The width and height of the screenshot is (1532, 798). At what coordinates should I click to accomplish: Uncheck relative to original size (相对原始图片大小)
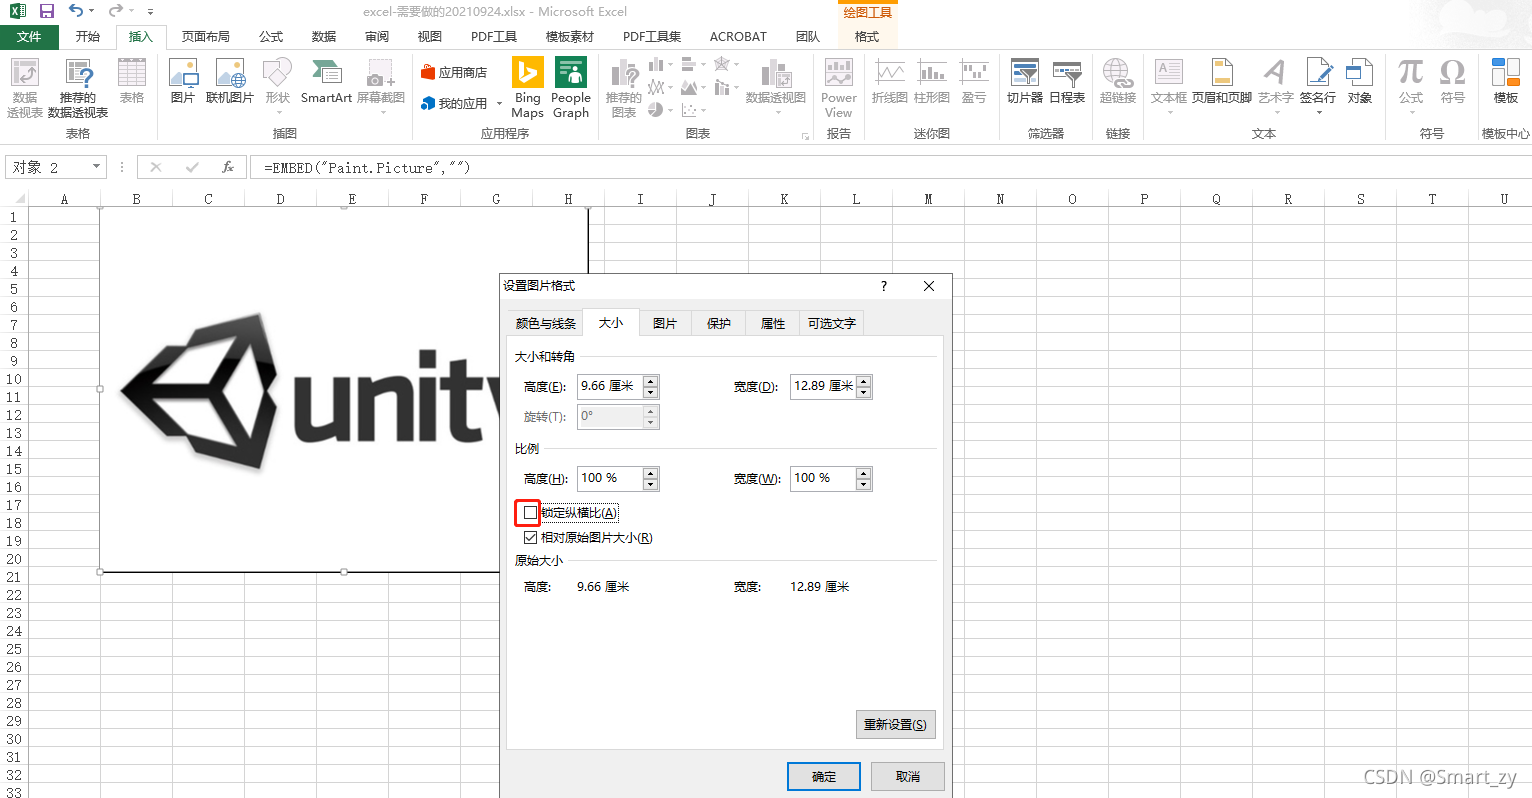[530, 538]
